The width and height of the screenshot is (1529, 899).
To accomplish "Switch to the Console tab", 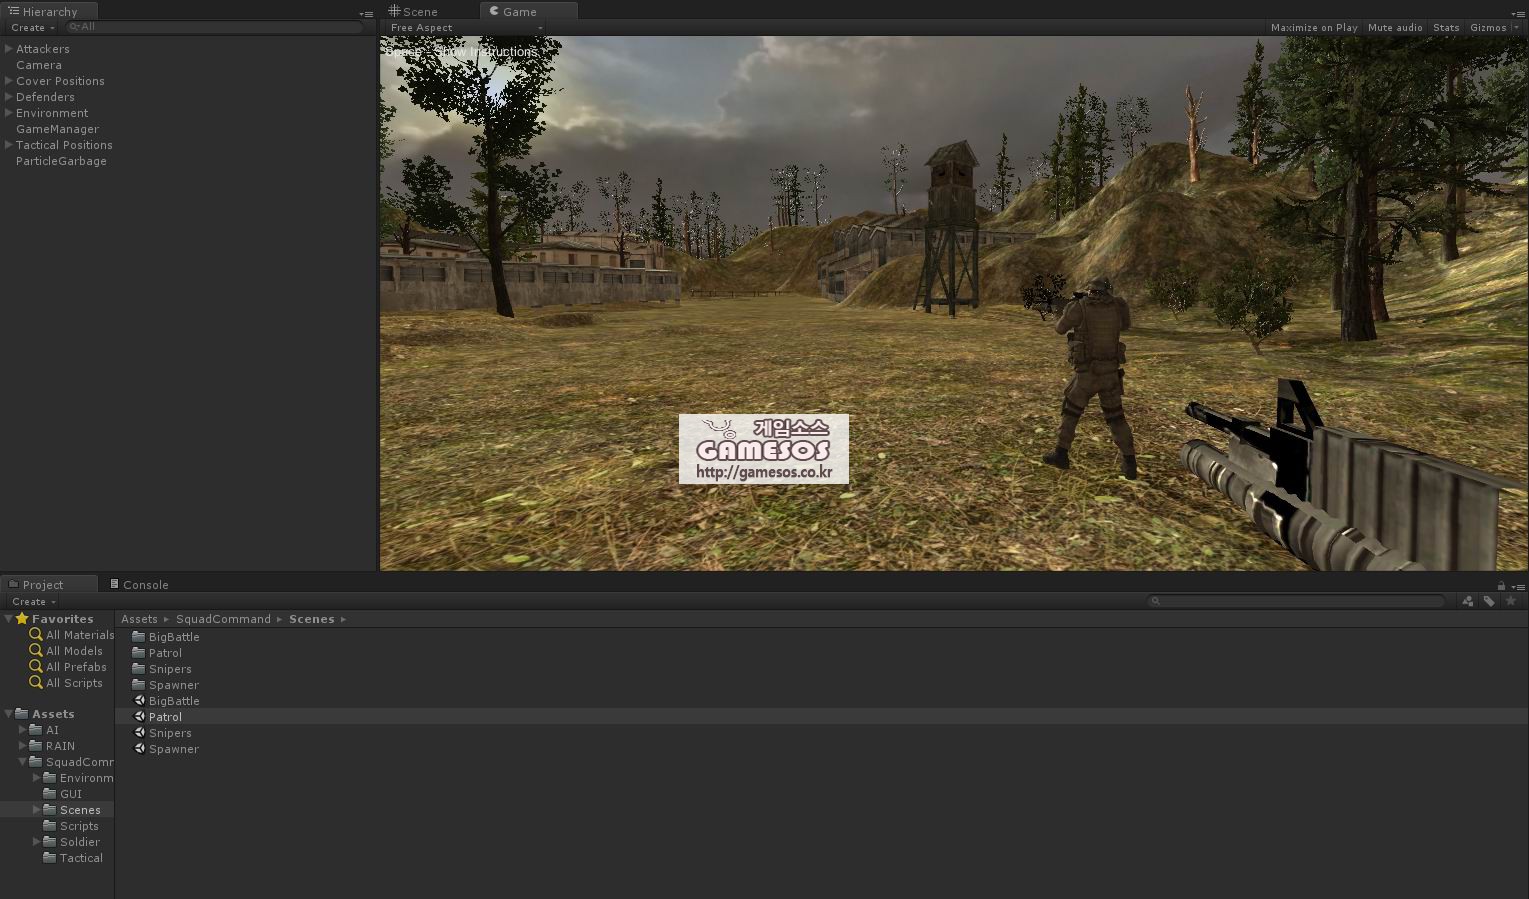I will click(x=139, y=585).
